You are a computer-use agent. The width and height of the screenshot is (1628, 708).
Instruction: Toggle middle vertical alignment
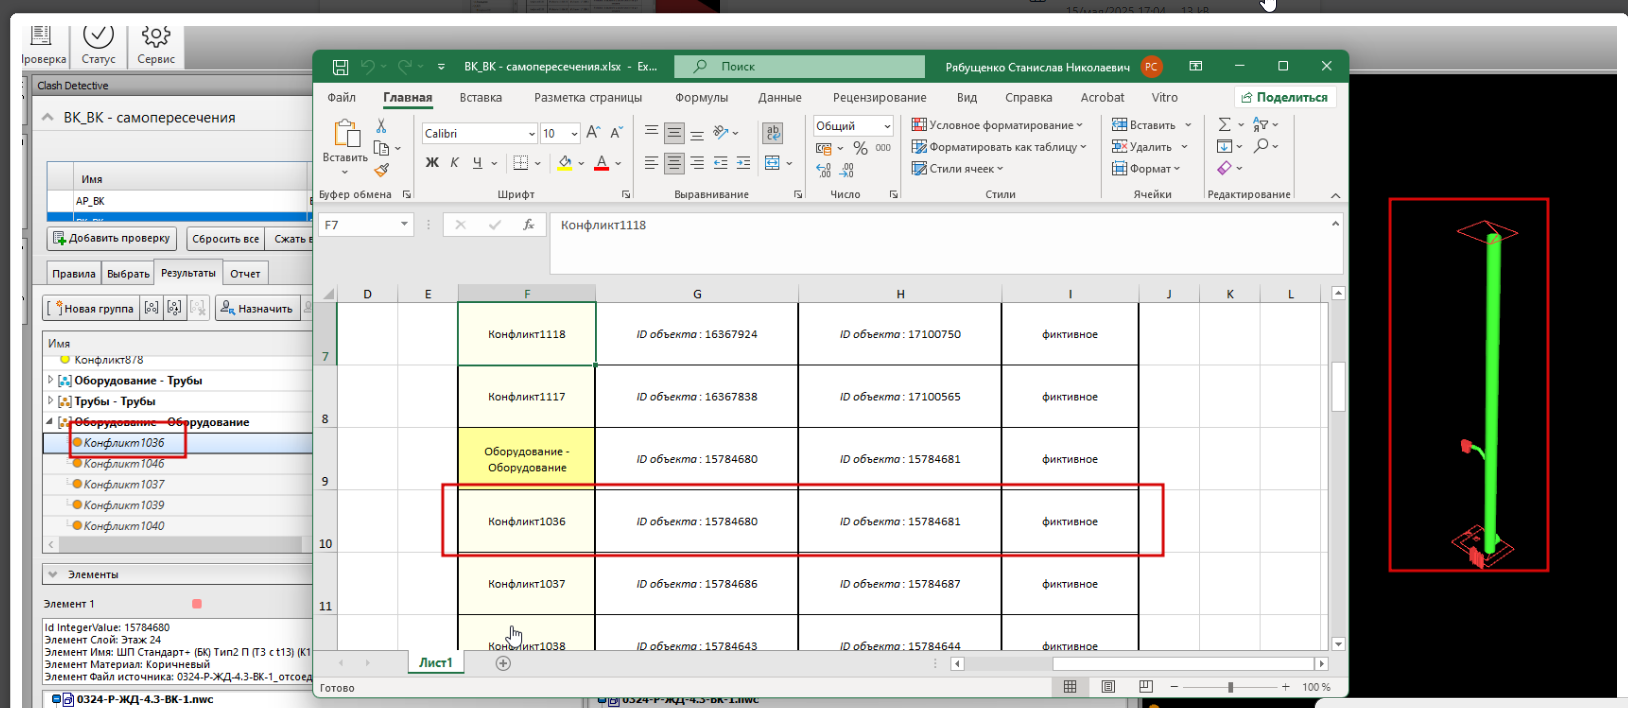pos(674,132)
